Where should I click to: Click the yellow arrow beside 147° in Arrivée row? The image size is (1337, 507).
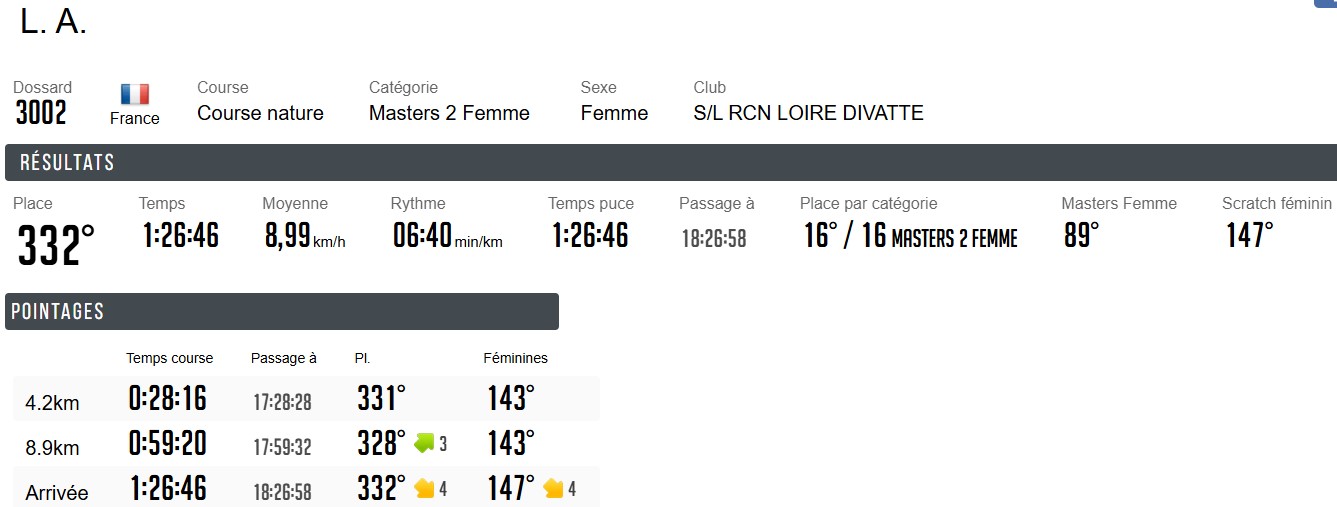553,488
